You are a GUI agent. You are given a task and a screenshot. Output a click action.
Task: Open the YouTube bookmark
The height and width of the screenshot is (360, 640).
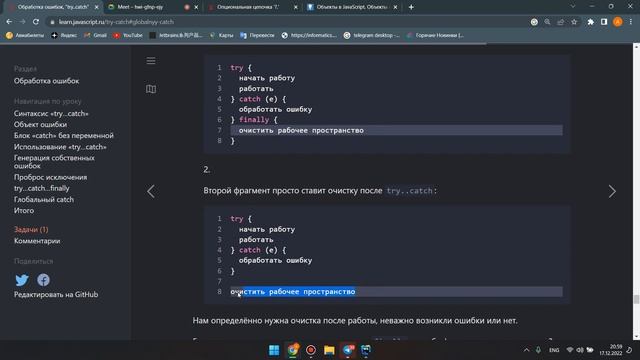[128, 36]
